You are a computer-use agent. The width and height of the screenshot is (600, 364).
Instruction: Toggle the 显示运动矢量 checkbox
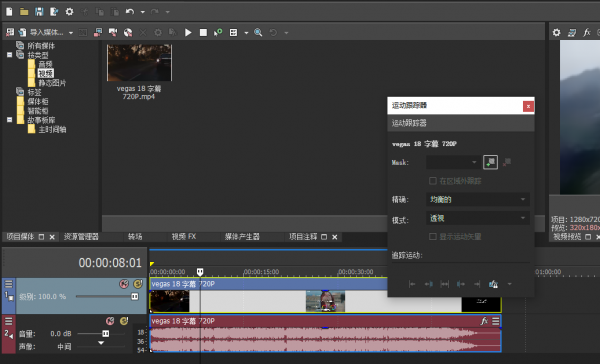coord(433,237)
